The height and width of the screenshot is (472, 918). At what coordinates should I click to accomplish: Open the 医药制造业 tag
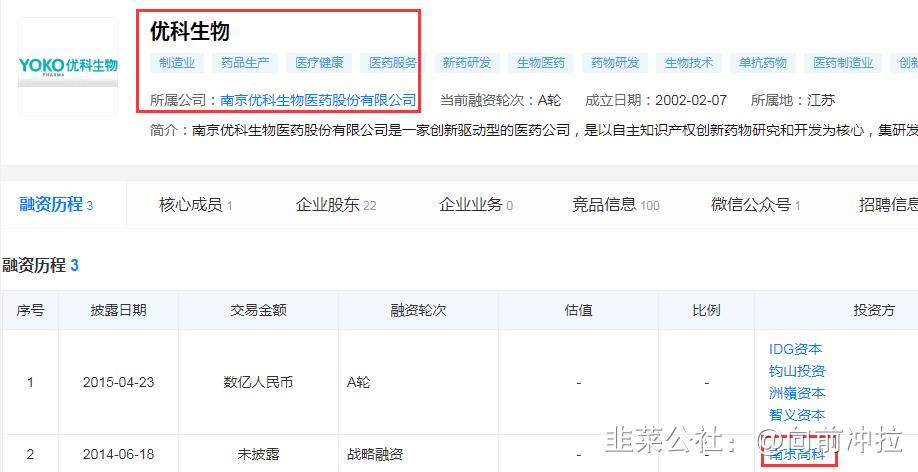pos(843,63)
